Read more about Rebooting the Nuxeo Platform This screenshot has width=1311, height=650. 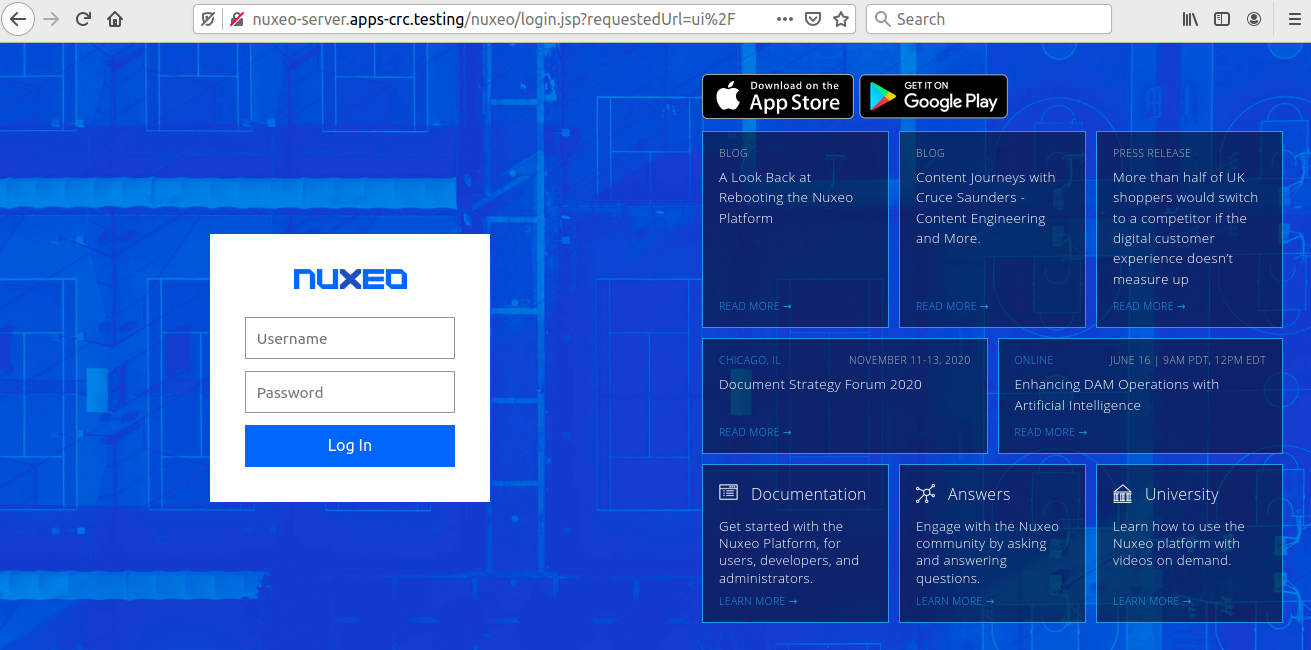pyautogui.click(x=755, y=306)
